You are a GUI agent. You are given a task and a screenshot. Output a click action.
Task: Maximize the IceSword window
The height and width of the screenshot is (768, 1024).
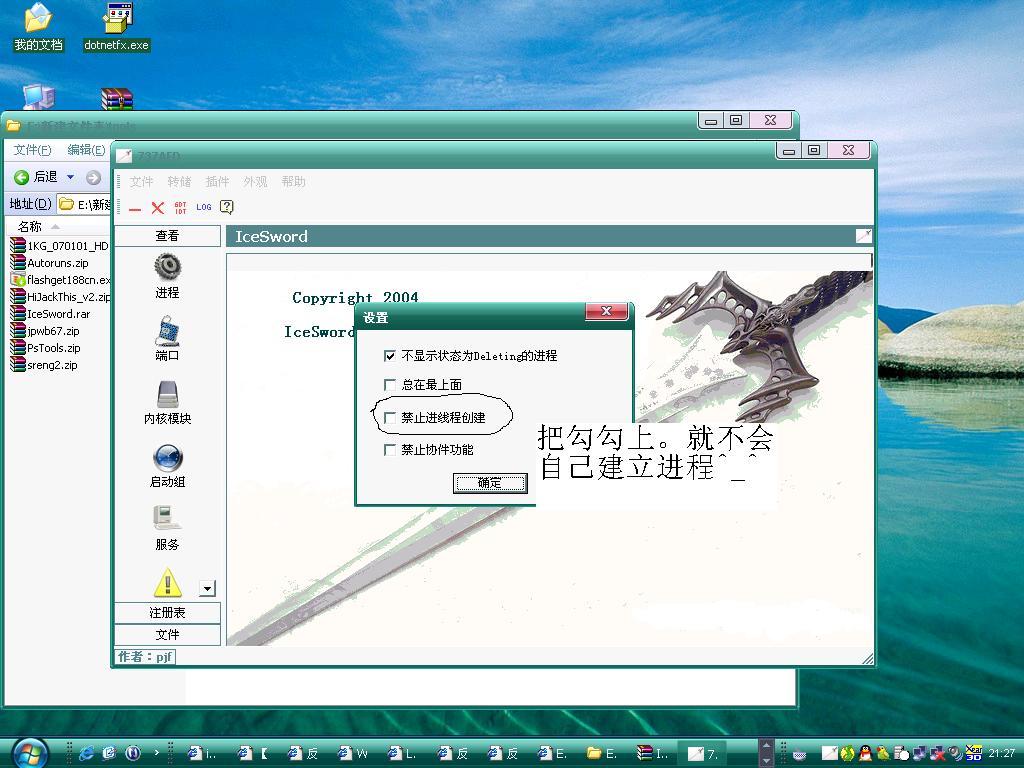[x=814, y=150]
